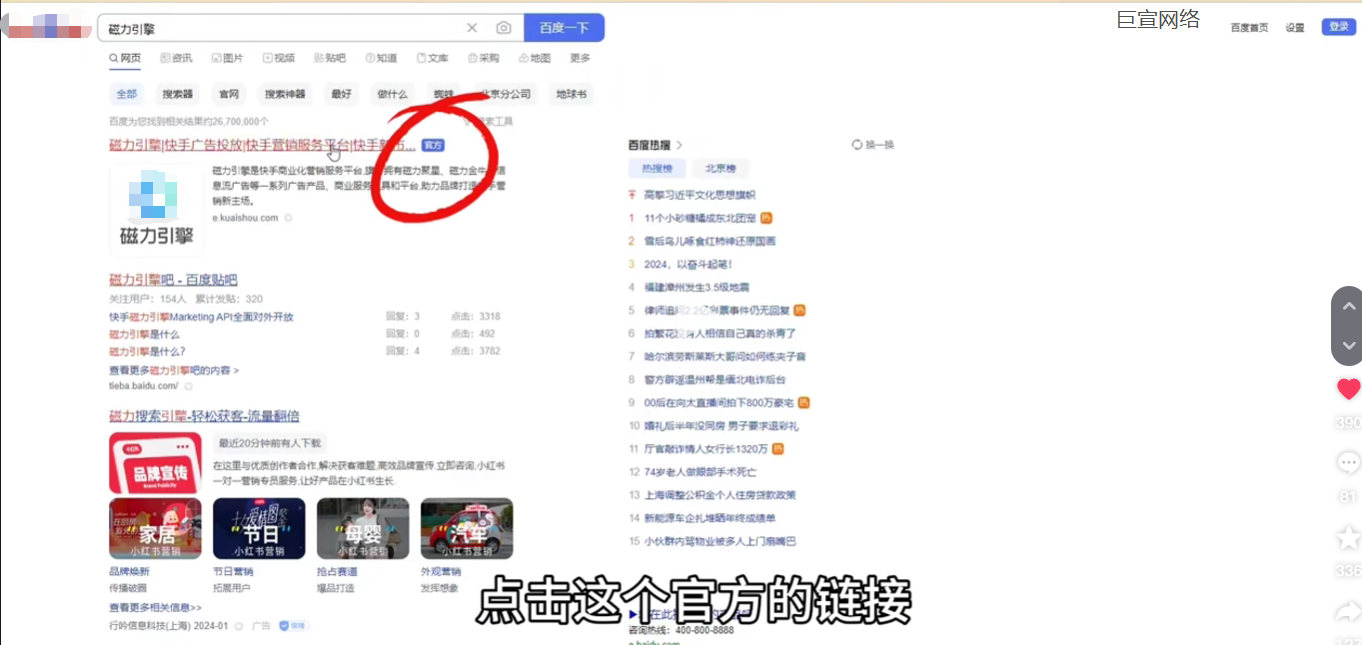Select the 热搜榜 tab

[x=658, y=169]
